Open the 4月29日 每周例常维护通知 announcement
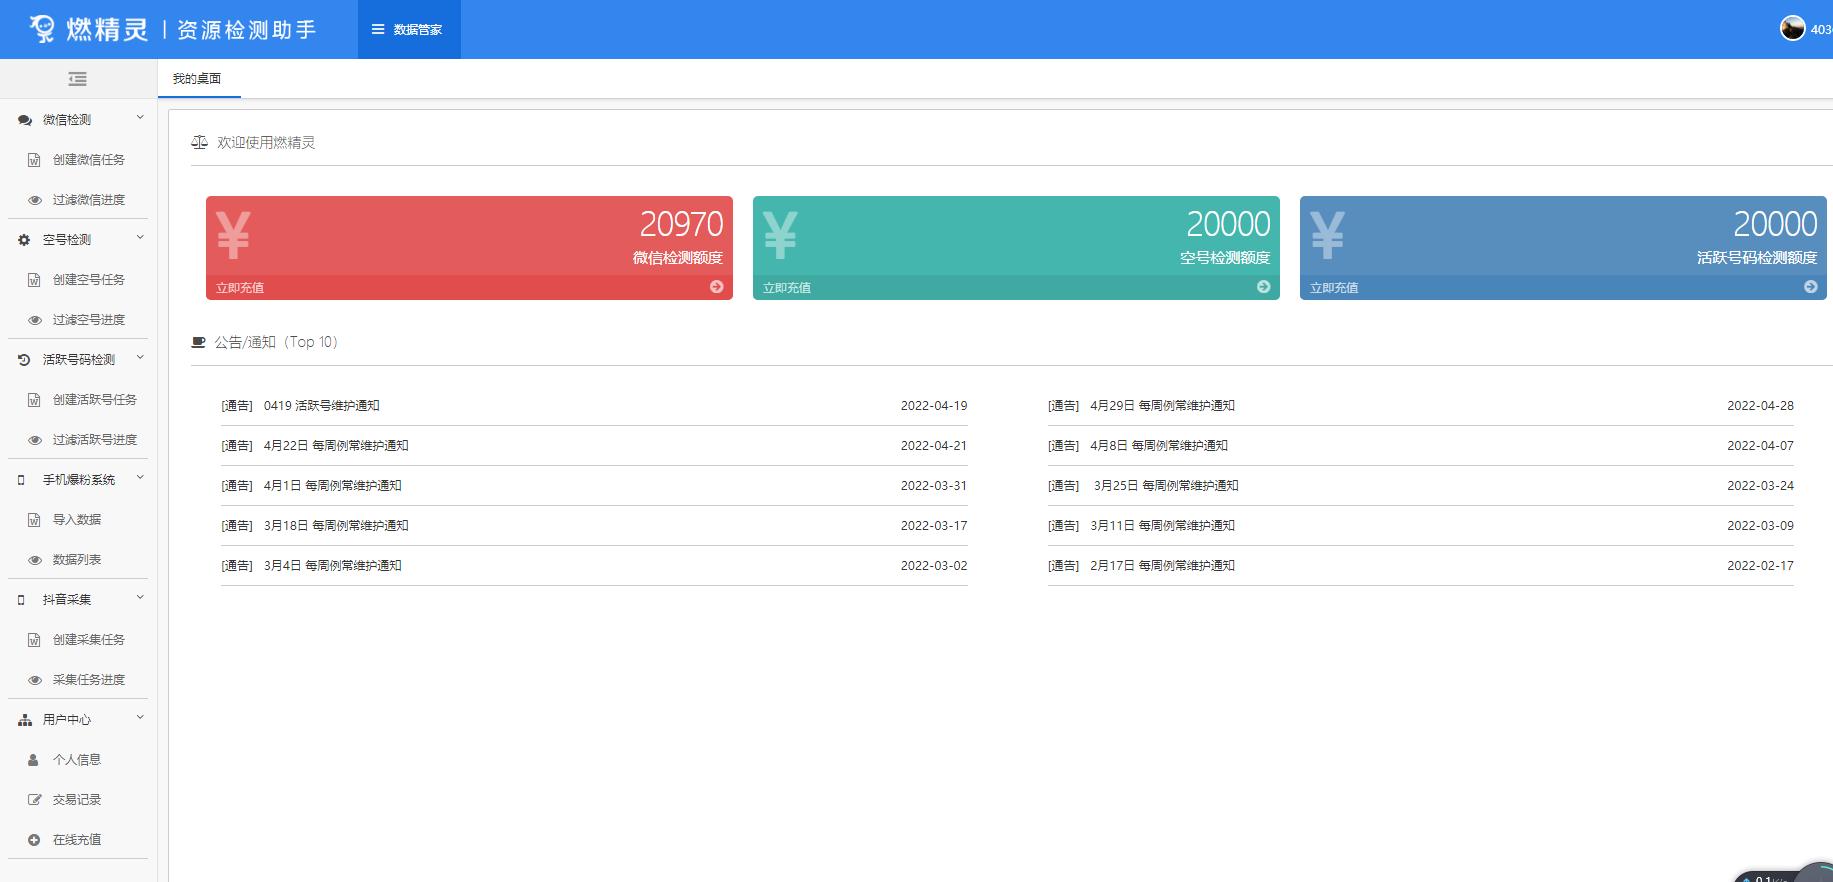This screenshot has height=882, width=1833. [1162, 406]
